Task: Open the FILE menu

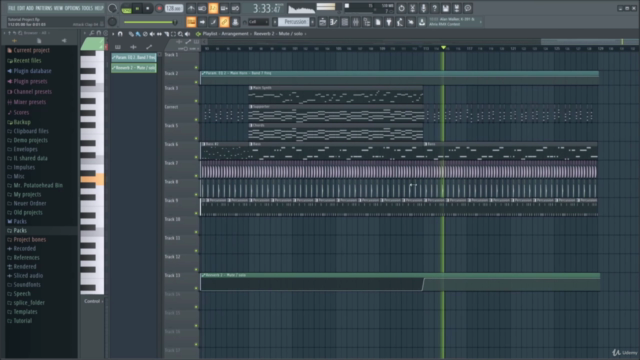Action: click(11, 8)
